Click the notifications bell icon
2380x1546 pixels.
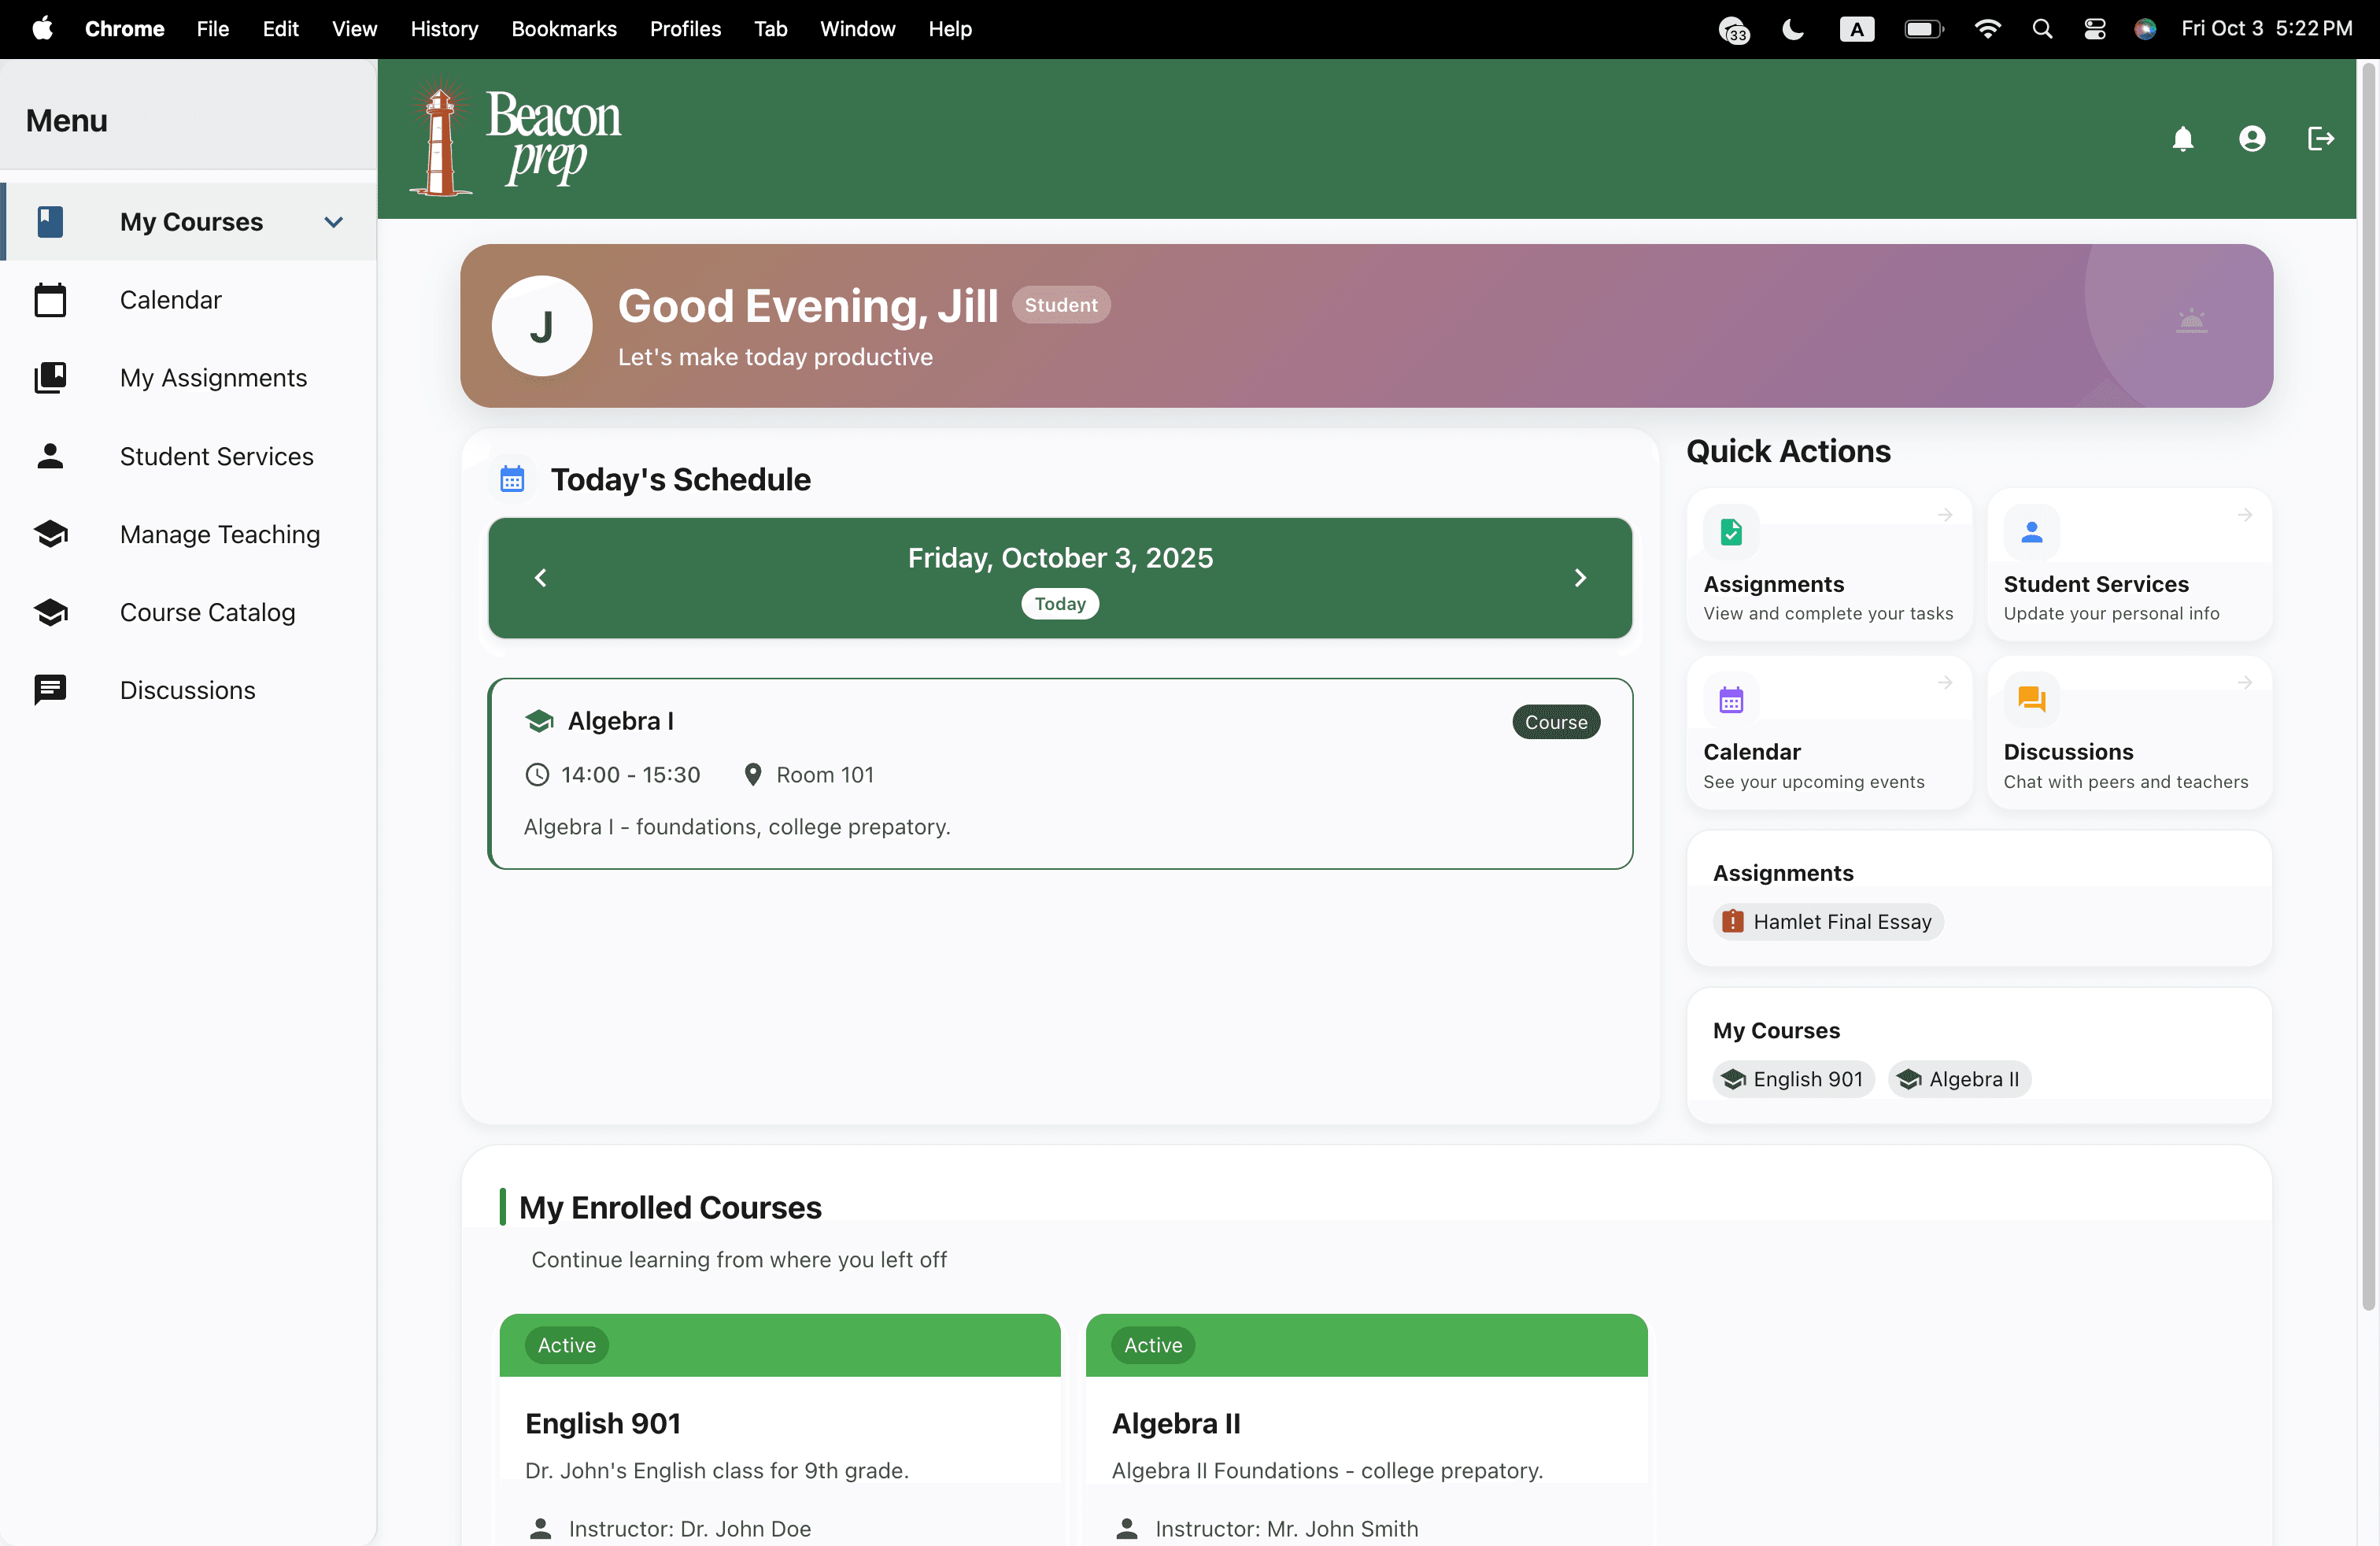click(2182, 139)
